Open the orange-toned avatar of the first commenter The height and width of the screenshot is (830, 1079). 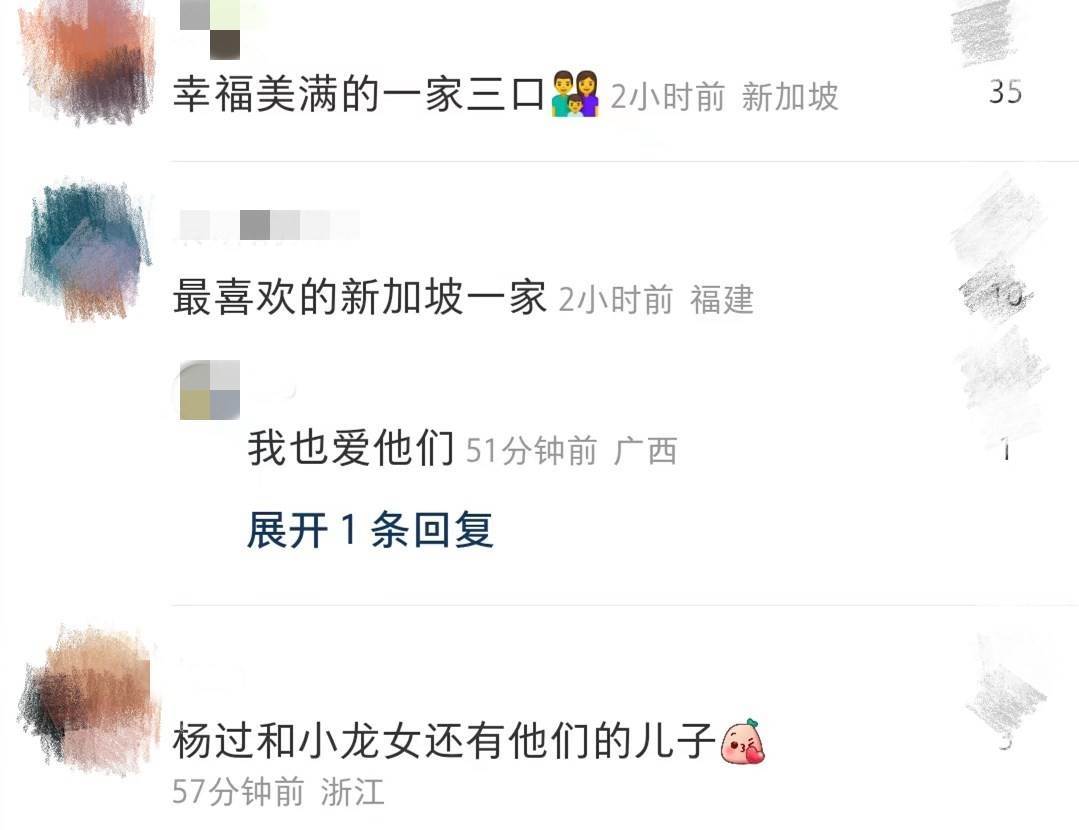[x=87, y=63]
